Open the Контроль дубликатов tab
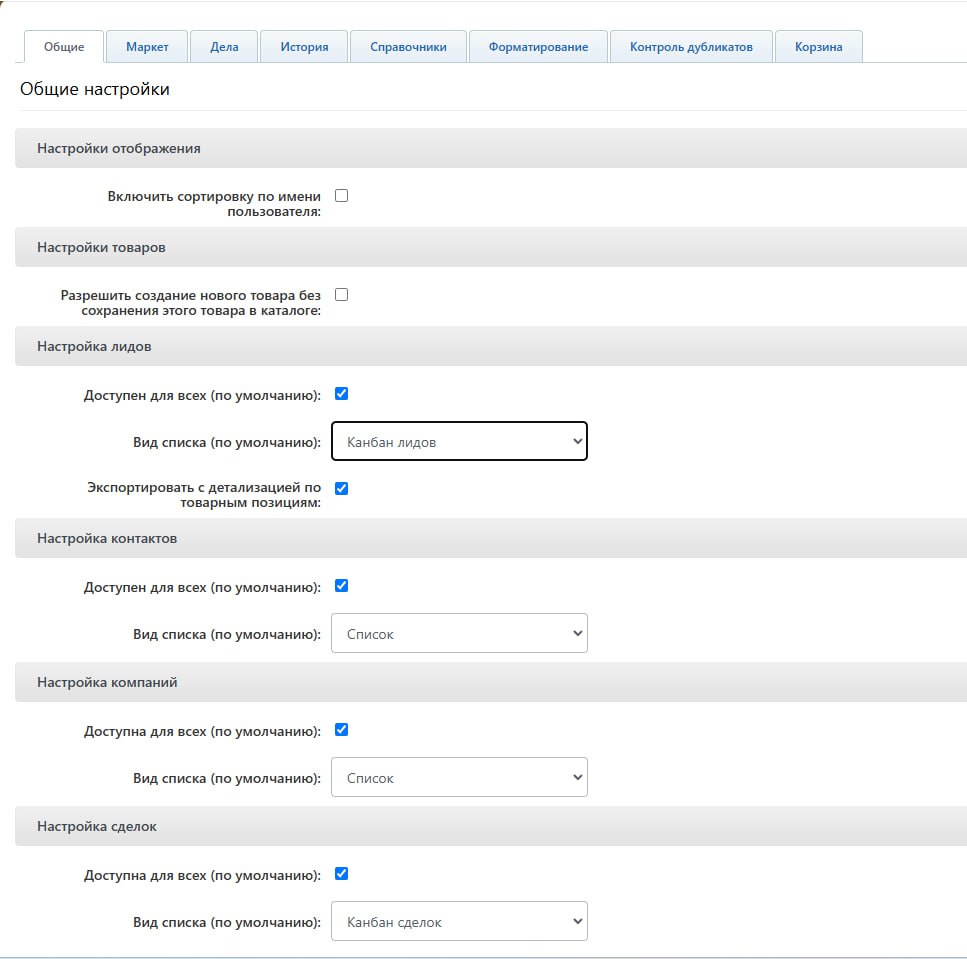The image size is (967, 959). click(691, 47)
